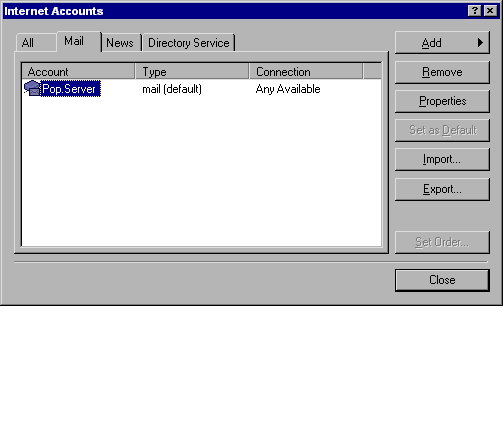Click the Remove button
Screen dimensions: 503x441
442,72
